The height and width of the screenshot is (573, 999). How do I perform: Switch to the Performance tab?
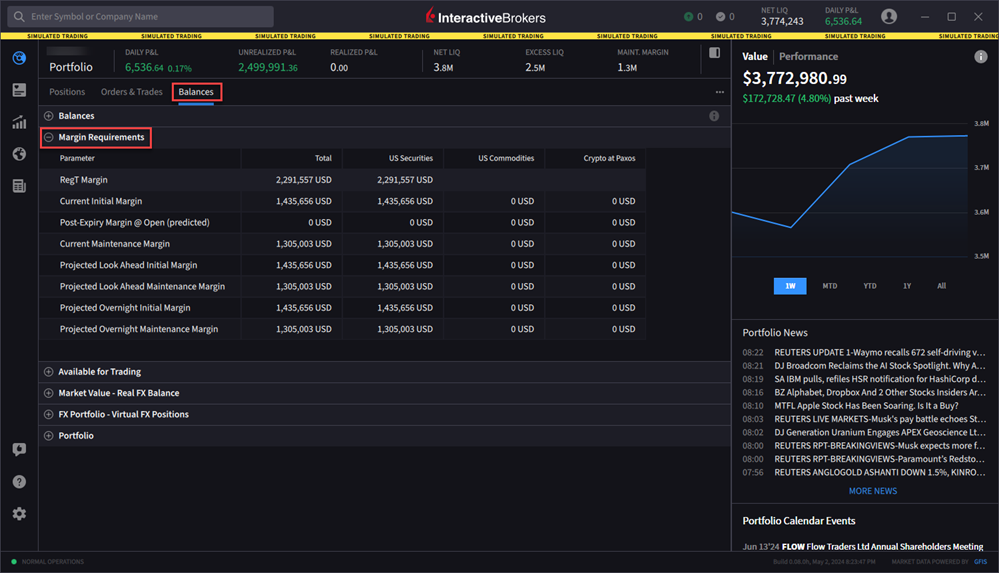[809, 57]
